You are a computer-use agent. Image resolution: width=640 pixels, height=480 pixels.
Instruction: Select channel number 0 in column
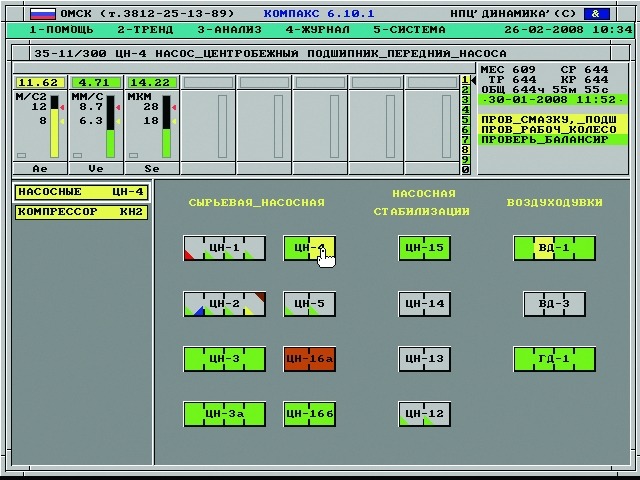tap(465, 169)
